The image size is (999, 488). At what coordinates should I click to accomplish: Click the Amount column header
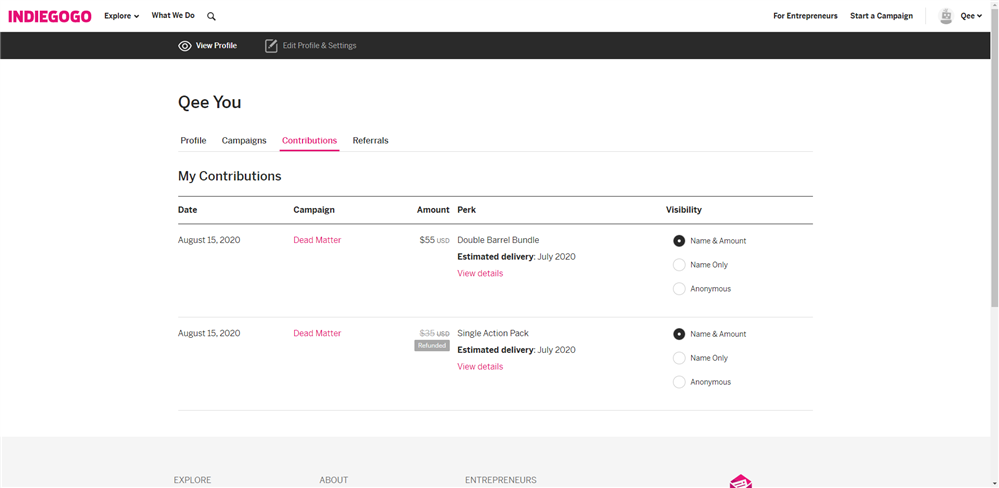click(x=433, y=210)
